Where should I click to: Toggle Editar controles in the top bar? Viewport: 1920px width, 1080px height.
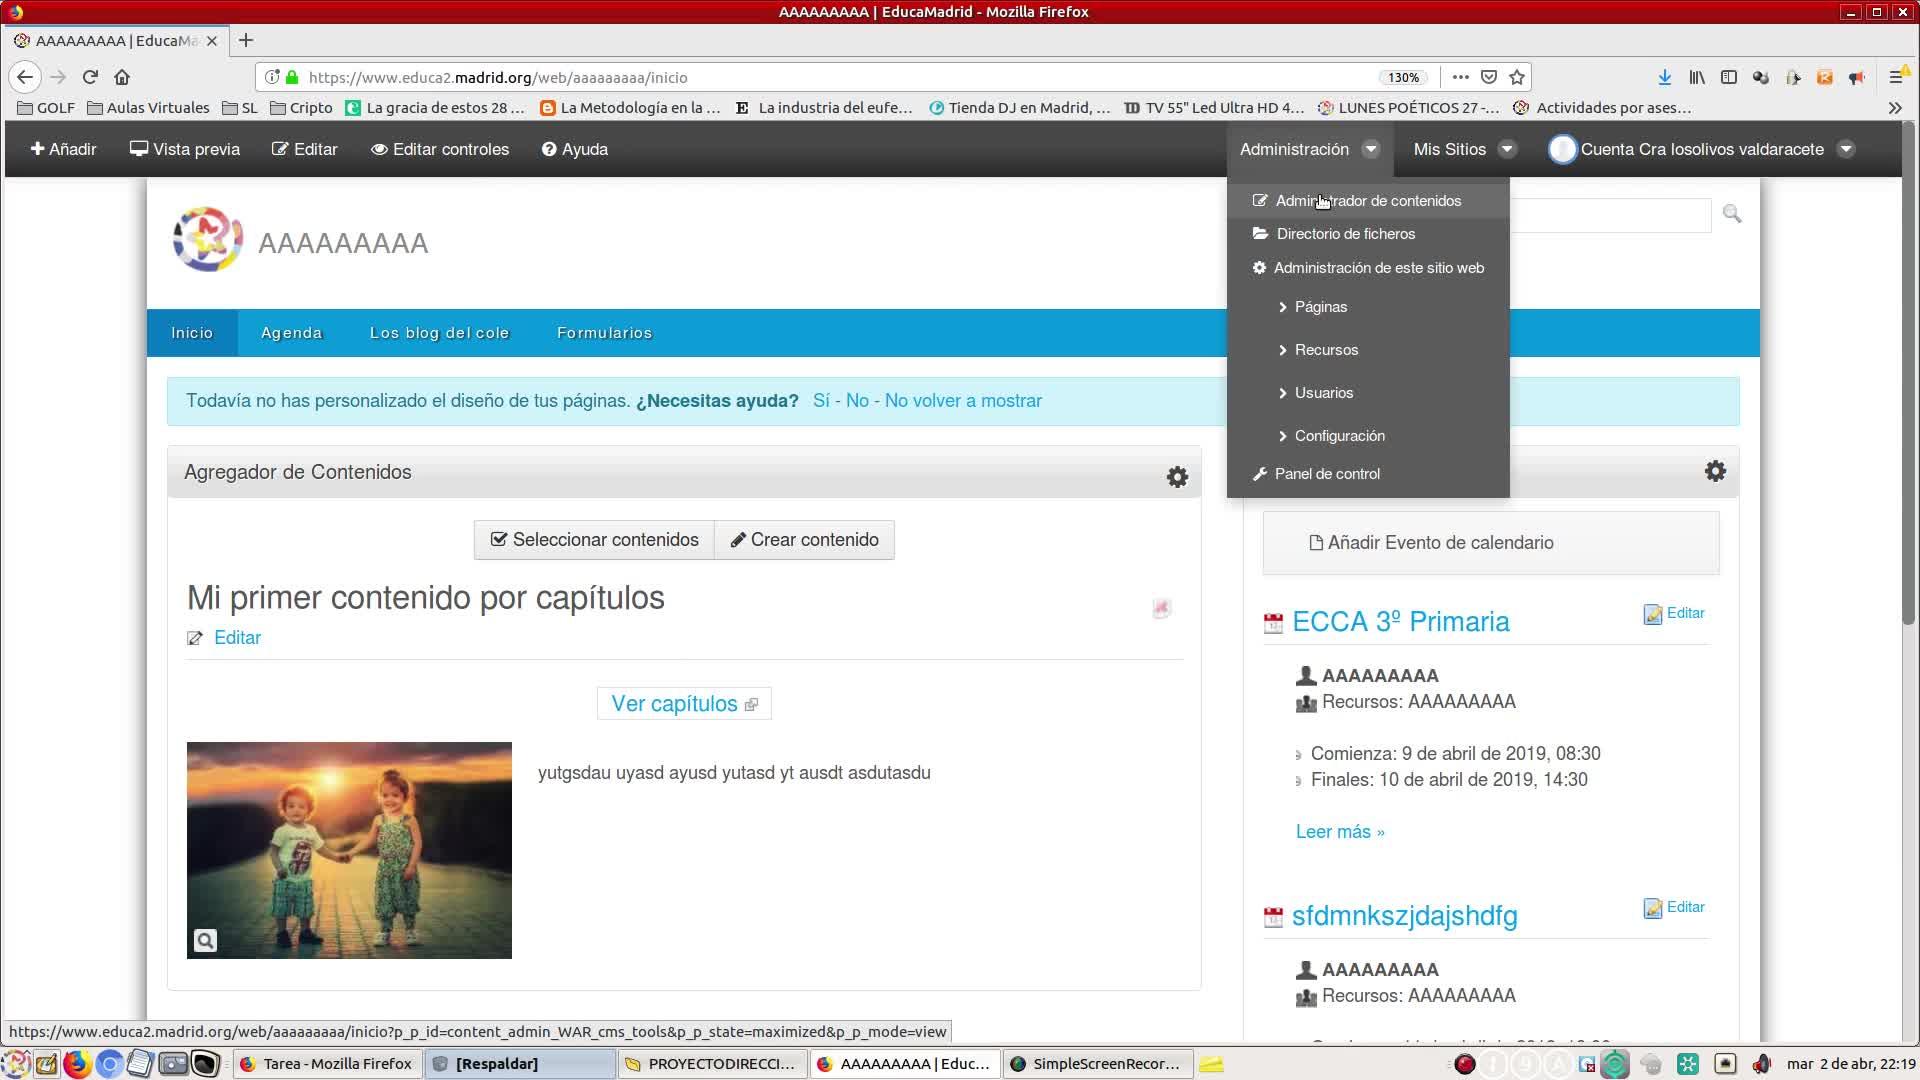pos(440,149)
